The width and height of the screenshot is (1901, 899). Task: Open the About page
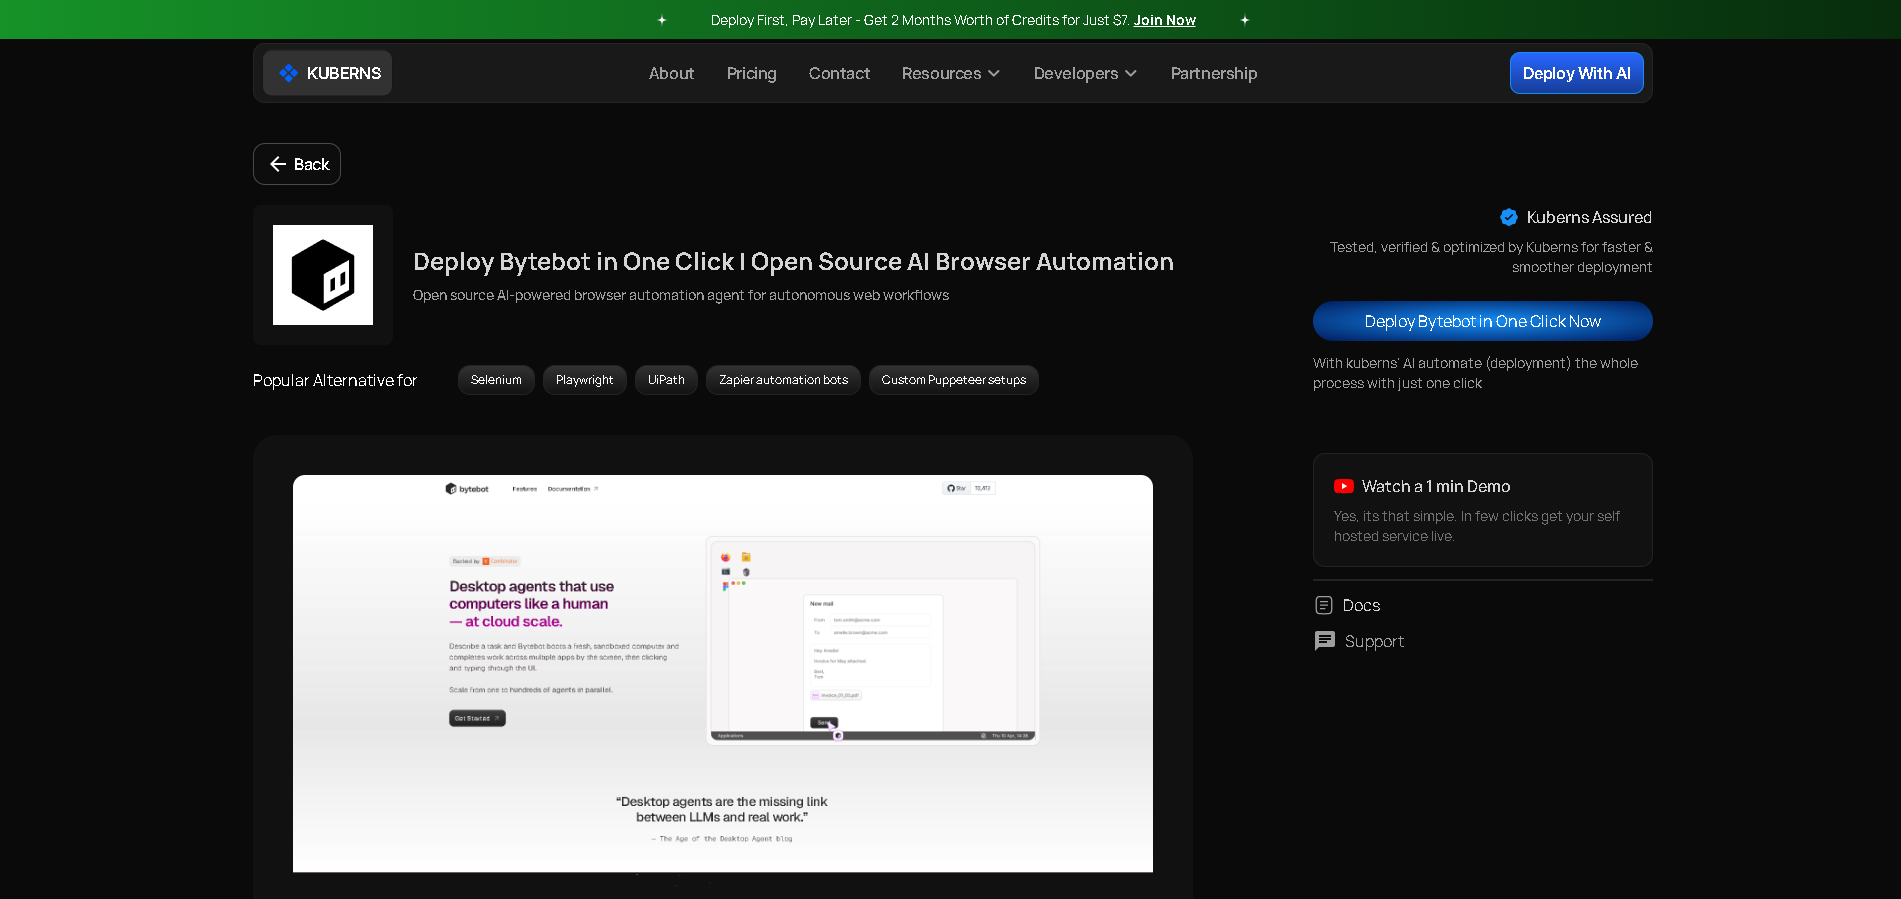[671, 73]
